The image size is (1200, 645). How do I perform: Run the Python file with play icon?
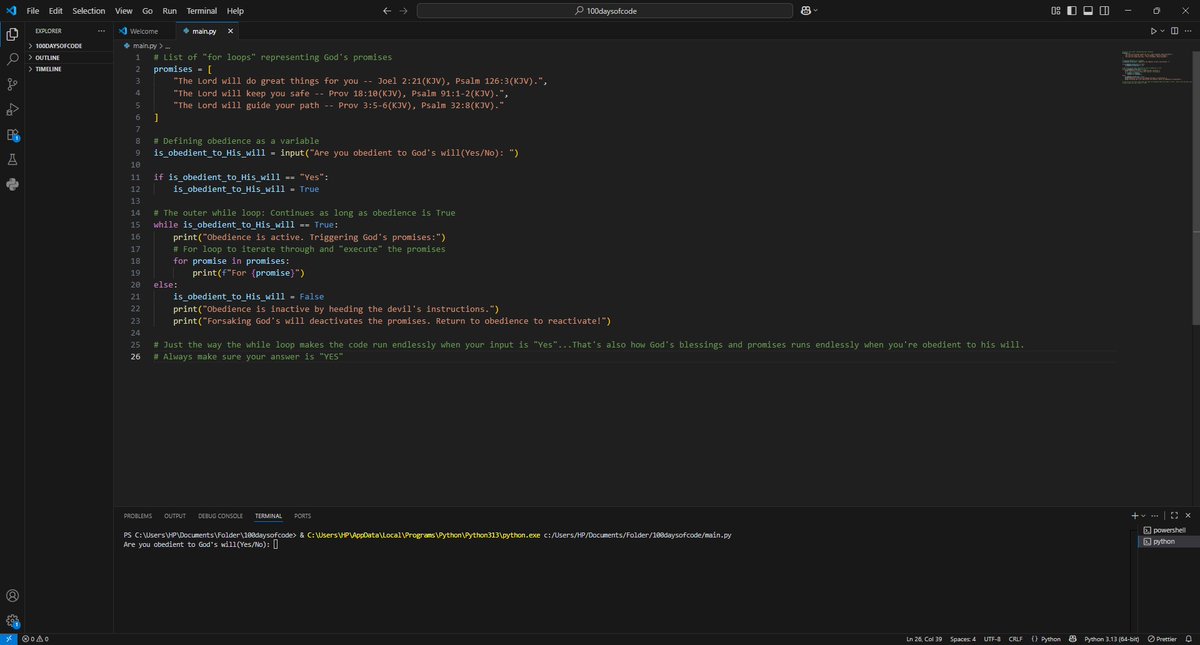1153,31
